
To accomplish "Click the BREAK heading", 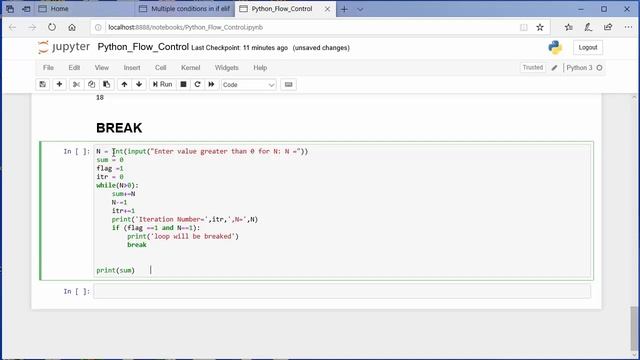I will (x=119, y=128).
